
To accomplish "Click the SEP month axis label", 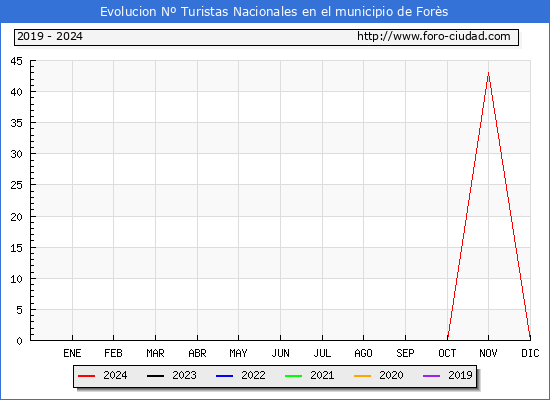I will click(x=405, y=353).
